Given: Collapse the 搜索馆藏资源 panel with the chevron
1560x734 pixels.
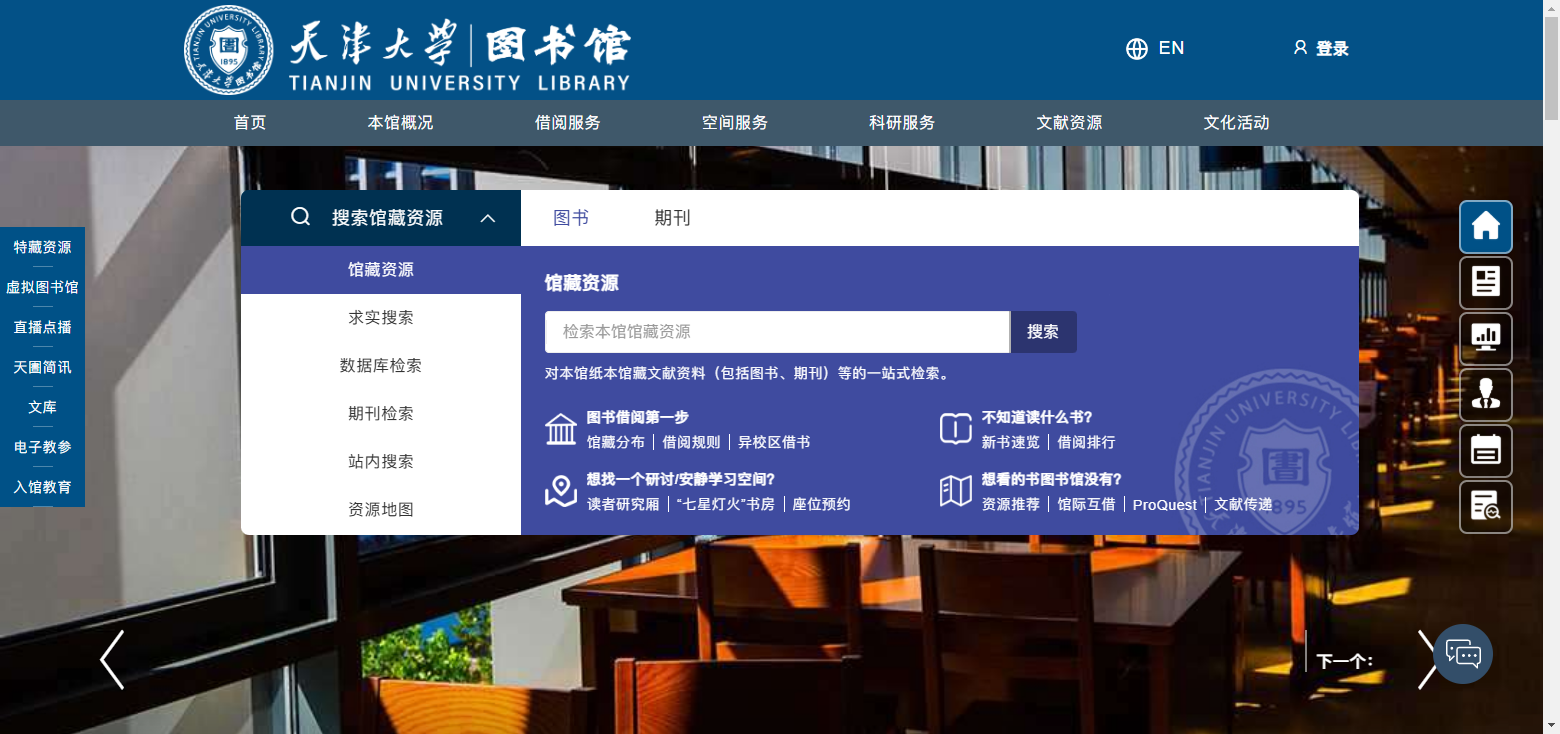Looking at the screenshot, I should click(488, 216).
